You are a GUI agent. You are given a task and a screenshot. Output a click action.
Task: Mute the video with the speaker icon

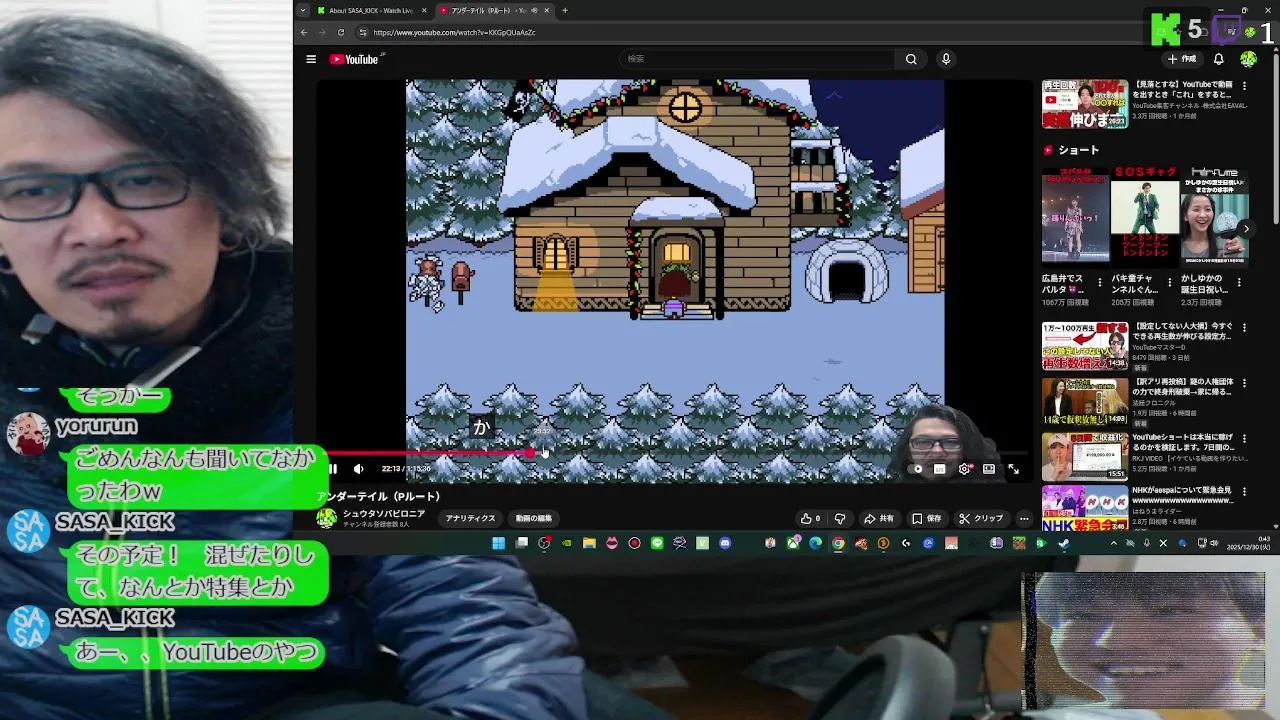(x=359, y=468)
